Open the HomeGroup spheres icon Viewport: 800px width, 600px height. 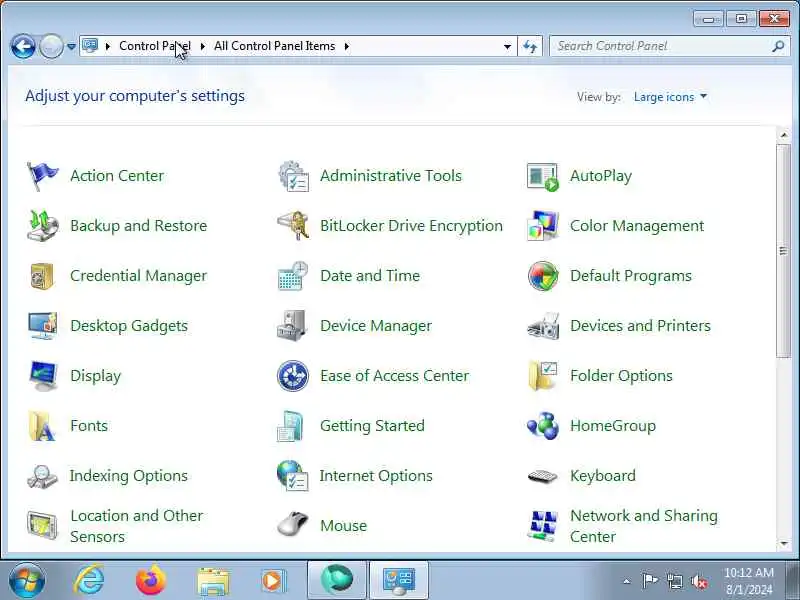point(543,426)
